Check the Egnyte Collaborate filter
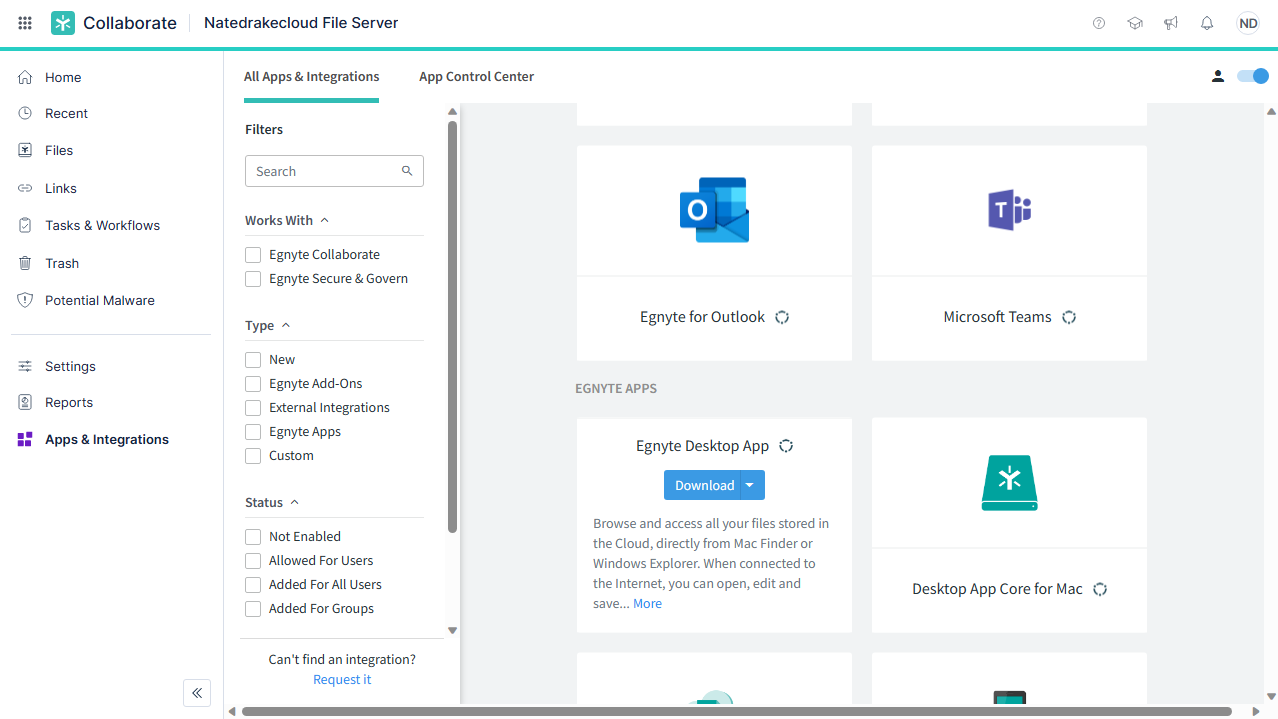 pos(253,255)
